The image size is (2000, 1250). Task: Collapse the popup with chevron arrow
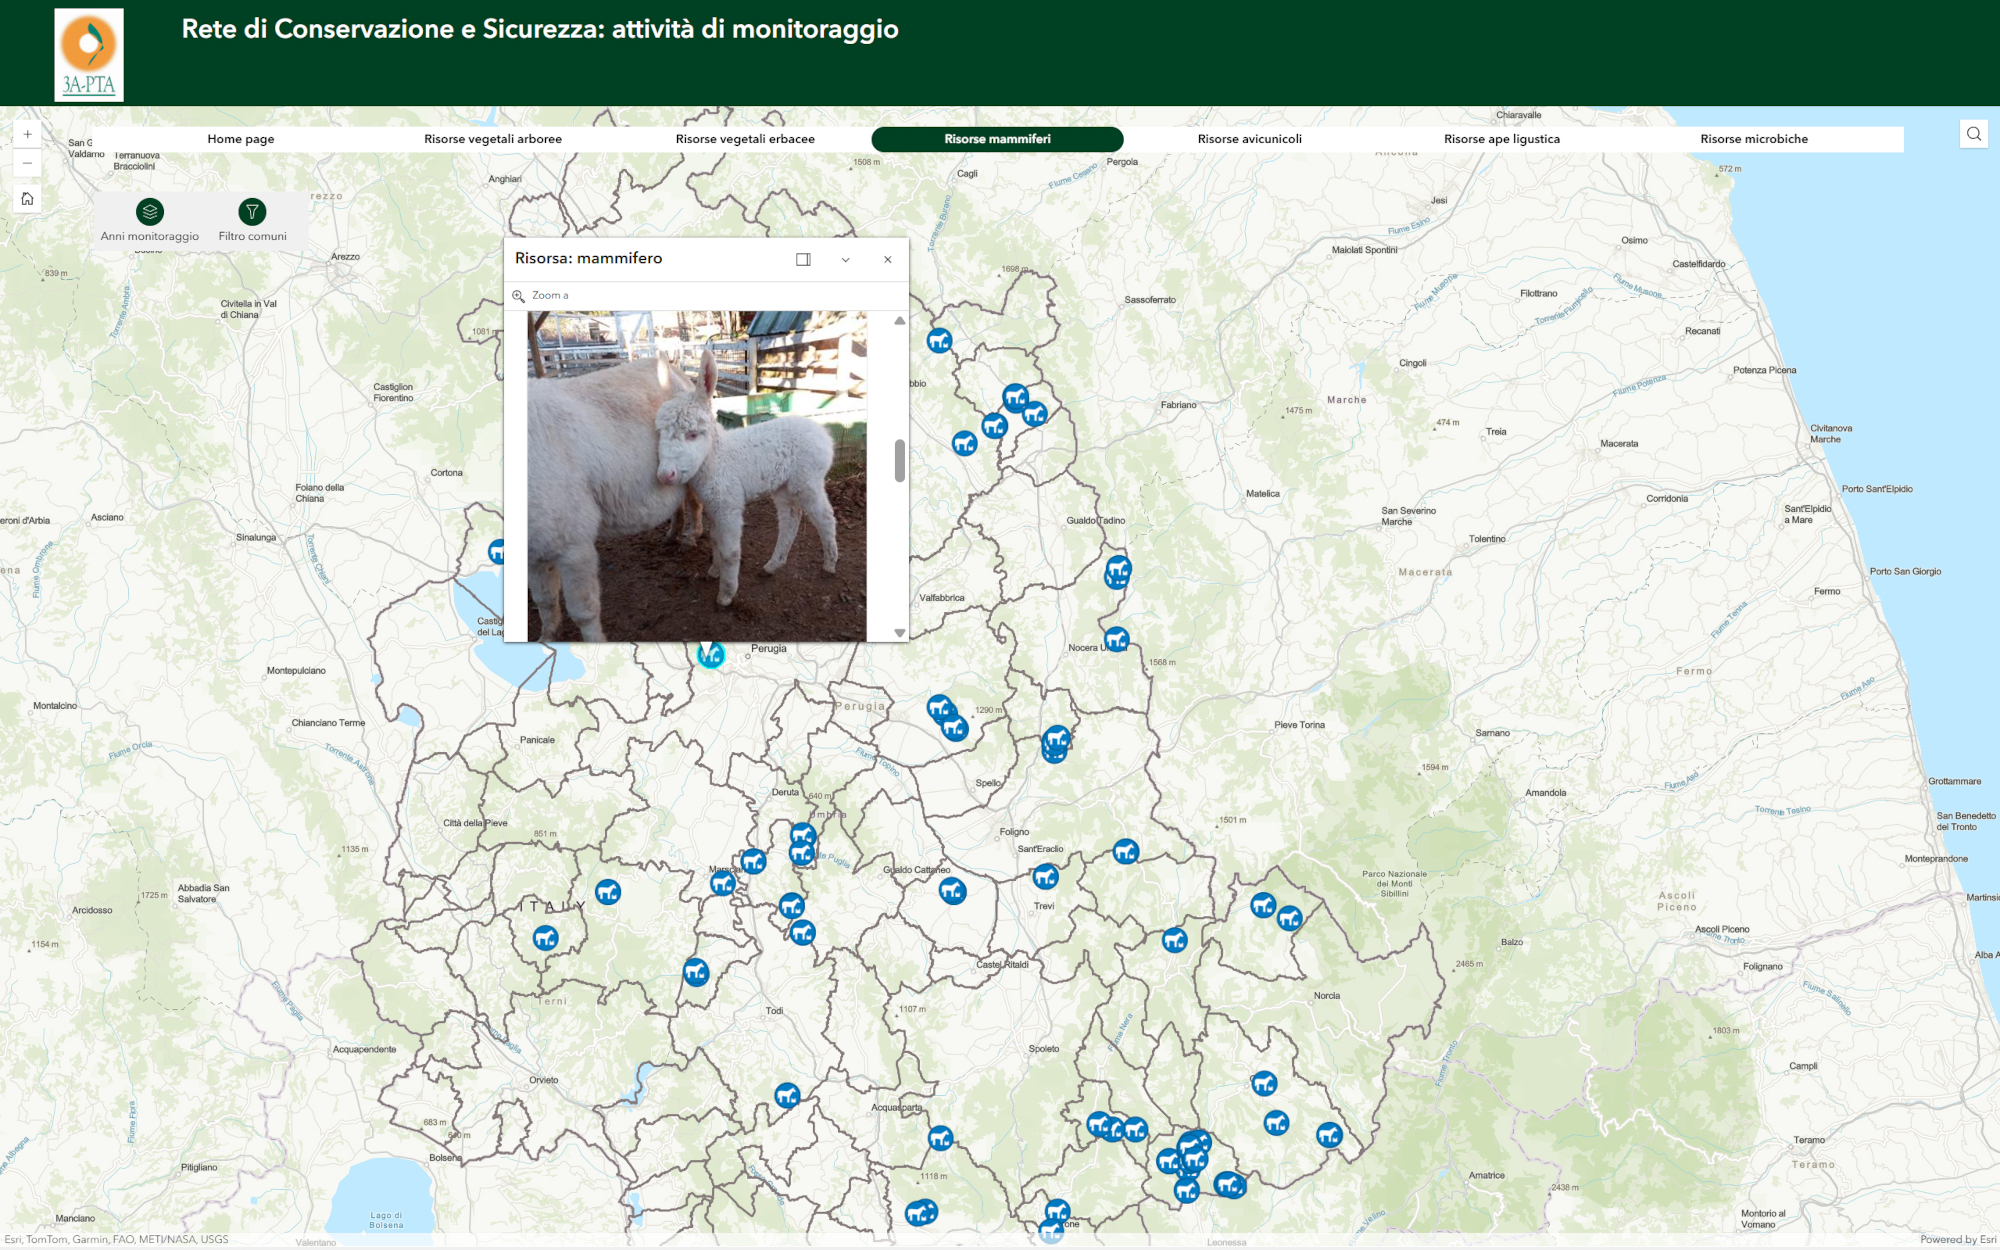(x=845, y=259)
